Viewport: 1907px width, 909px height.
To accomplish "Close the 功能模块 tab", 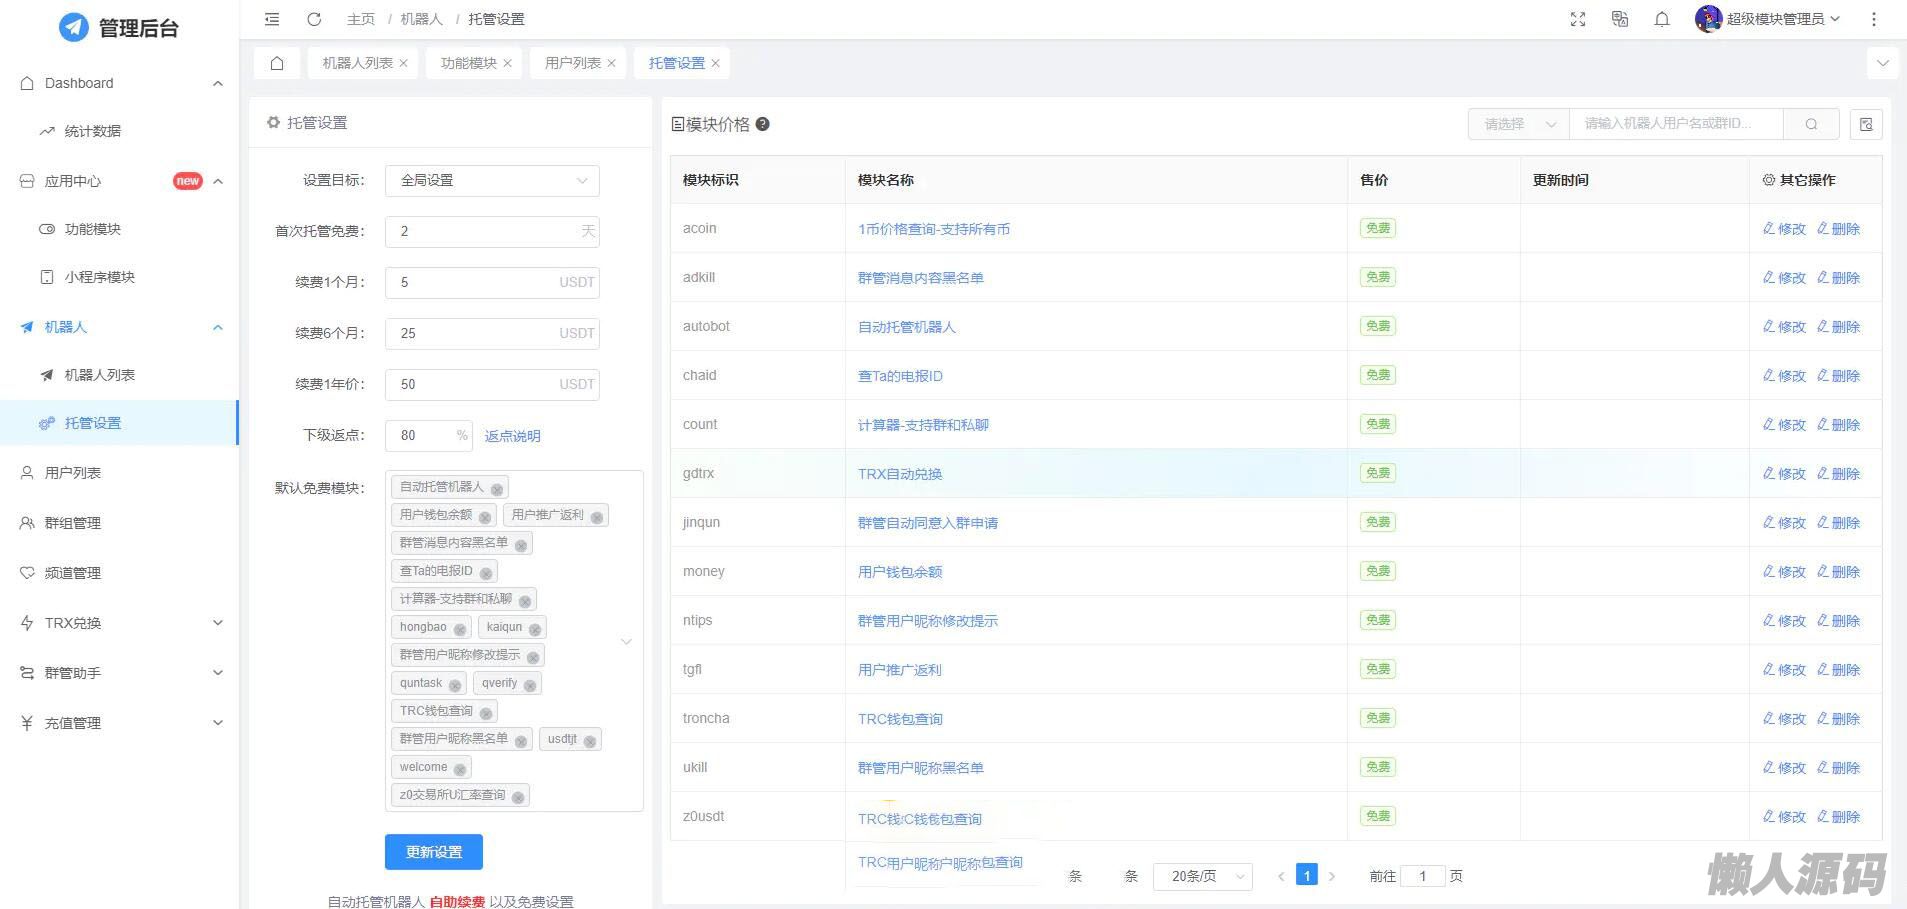I will pos(508,63).
